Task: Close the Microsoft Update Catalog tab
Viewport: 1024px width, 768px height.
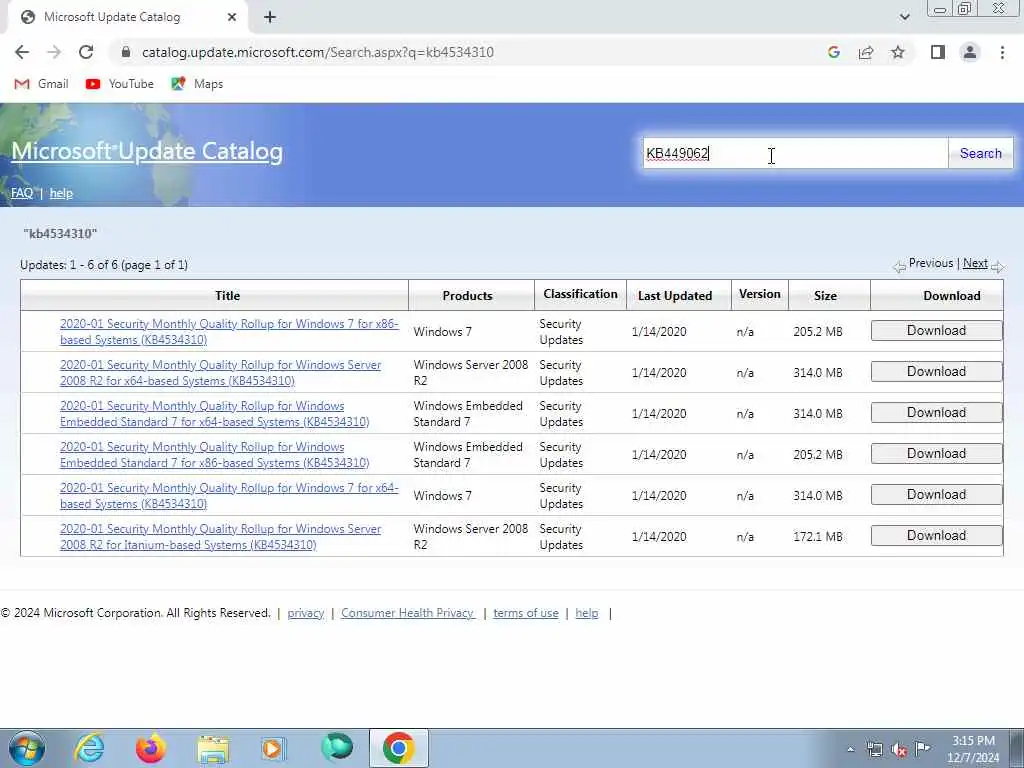Action: (x=232, y=18)
